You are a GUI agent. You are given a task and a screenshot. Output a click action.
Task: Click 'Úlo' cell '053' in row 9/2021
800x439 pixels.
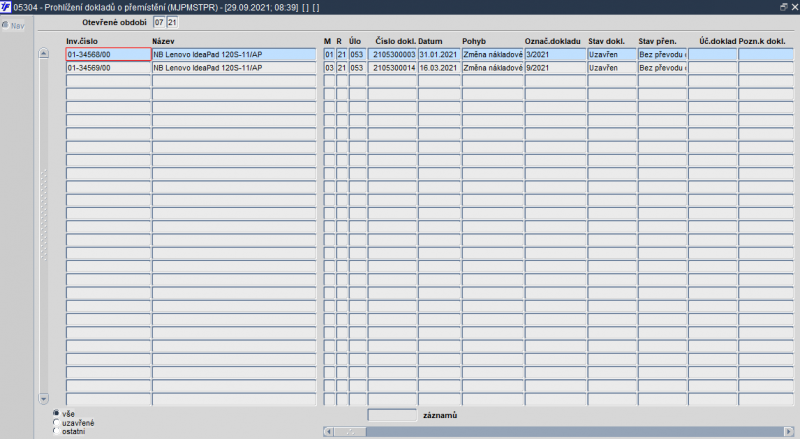357,68
